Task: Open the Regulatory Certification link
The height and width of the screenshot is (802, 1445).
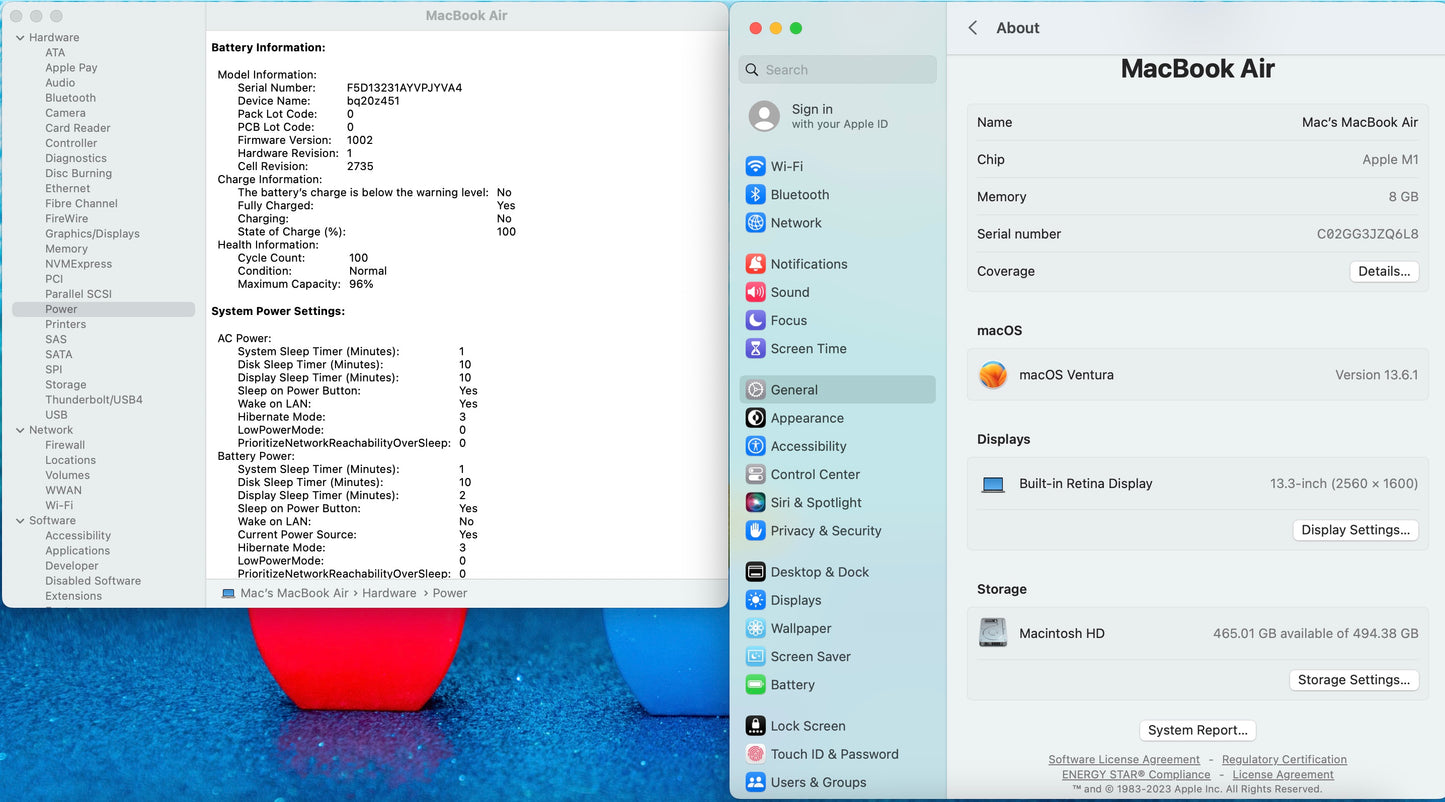Action: pyautogui.click(x=1284, y=760)
